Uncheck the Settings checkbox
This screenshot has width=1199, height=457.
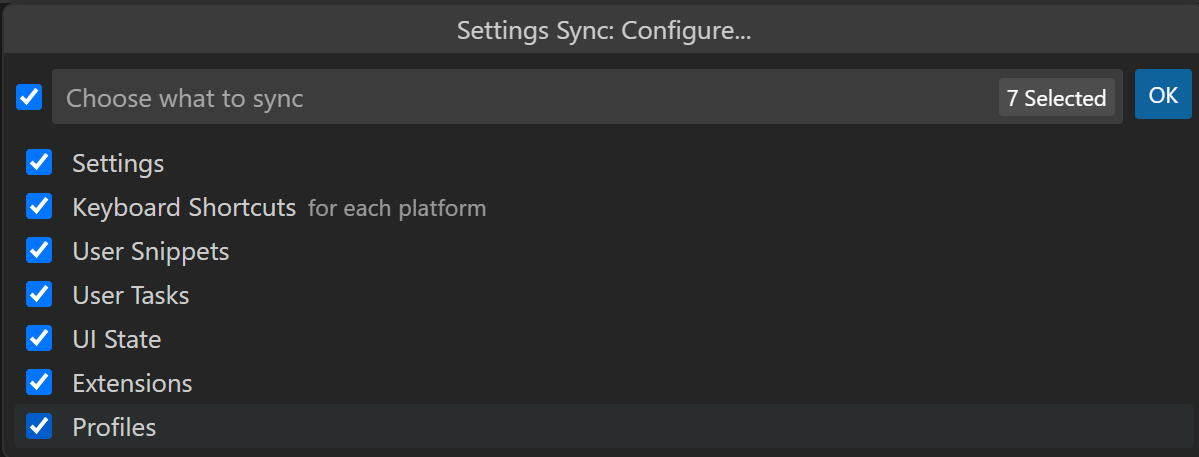(x=39, y=162)
